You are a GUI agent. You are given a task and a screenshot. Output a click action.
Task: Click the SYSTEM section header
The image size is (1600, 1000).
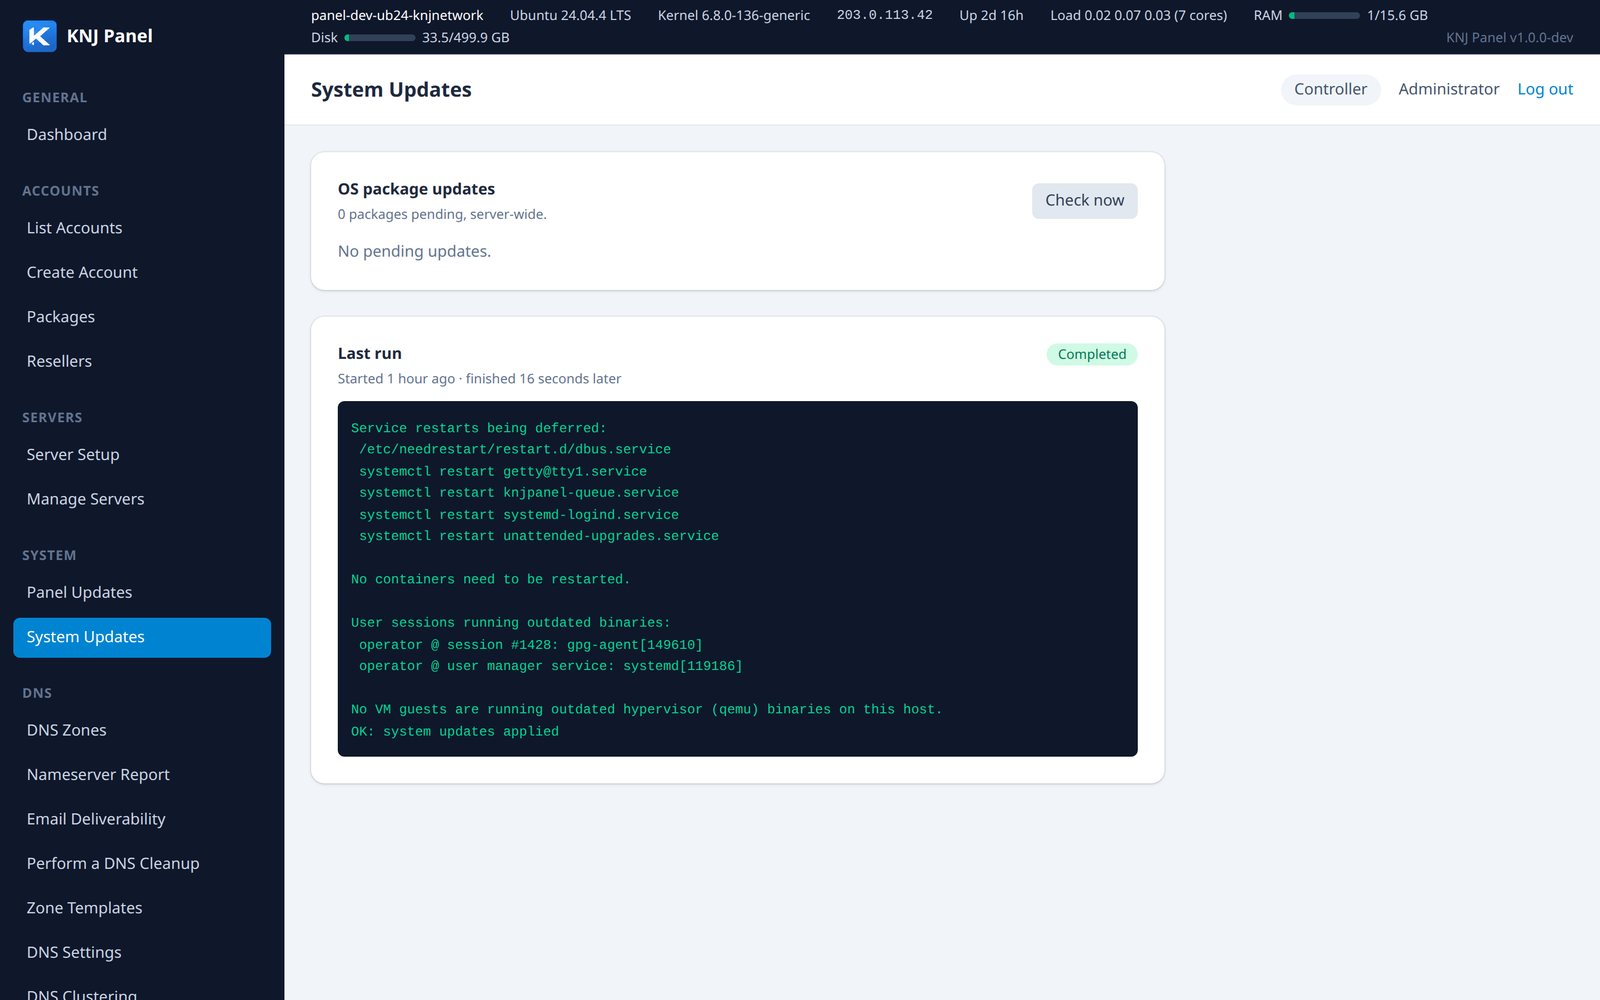click(49, 556)
